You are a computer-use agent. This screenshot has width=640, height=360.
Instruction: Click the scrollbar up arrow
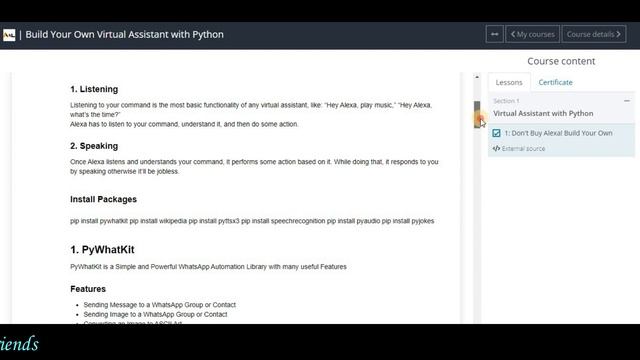point(477,77)
